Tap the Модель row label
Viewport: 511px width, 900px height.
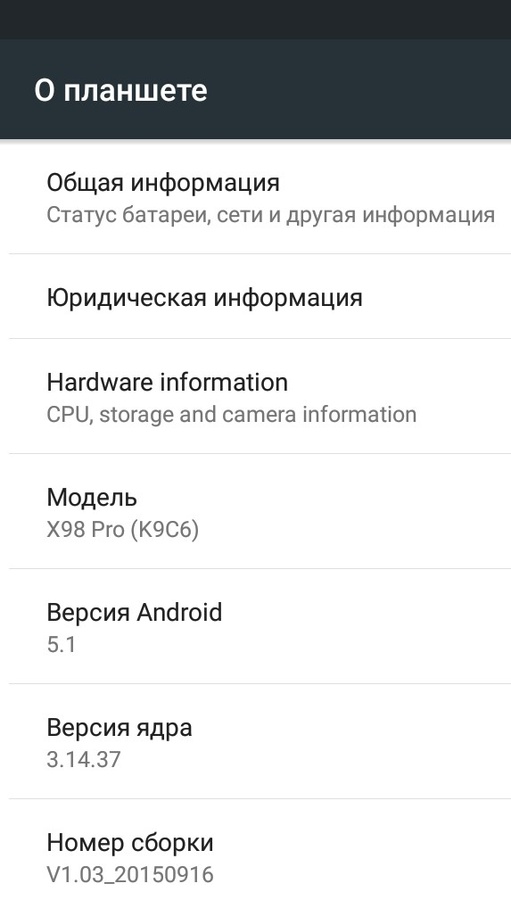(92, 497)
